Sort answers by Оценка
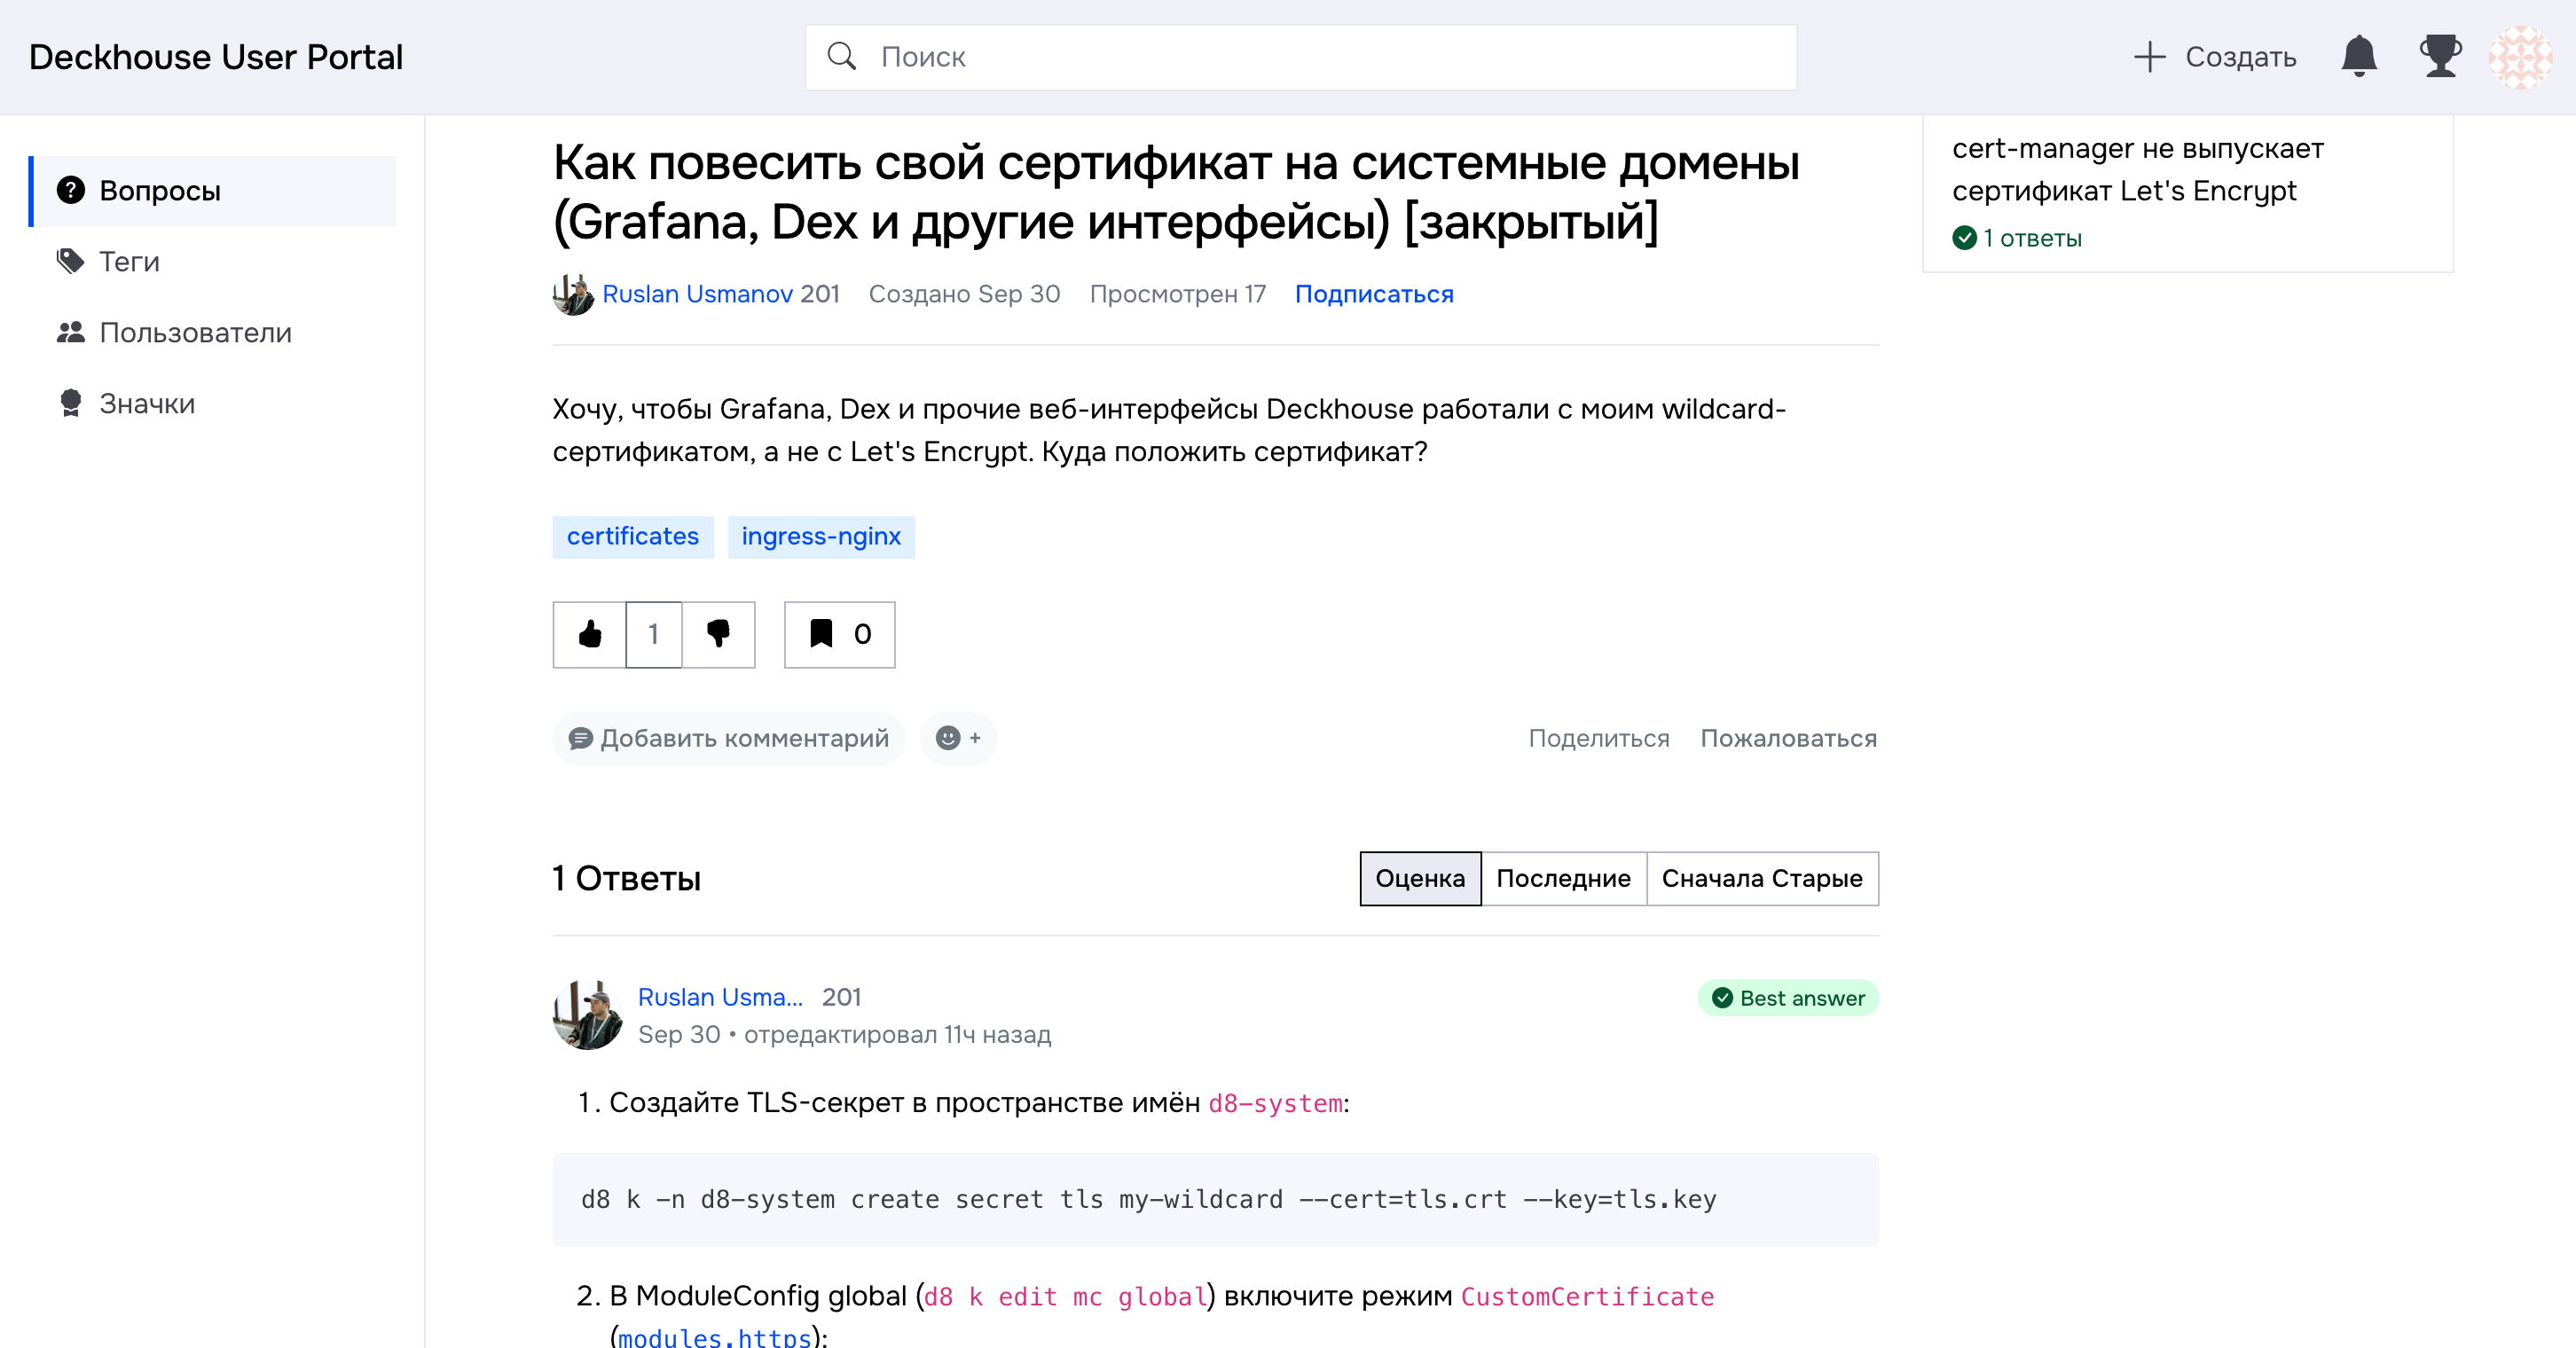Screen dimensions: 2576x1348 1420,878
